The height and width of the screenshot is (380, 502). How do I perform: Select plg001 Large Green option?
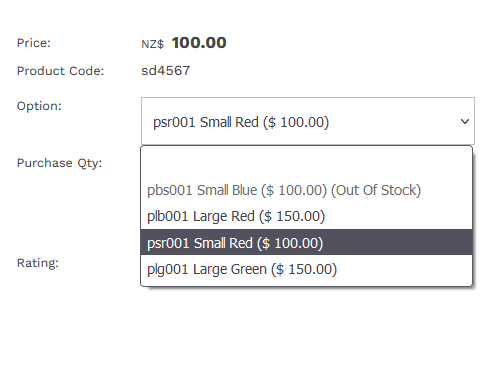tap(306, 269)
